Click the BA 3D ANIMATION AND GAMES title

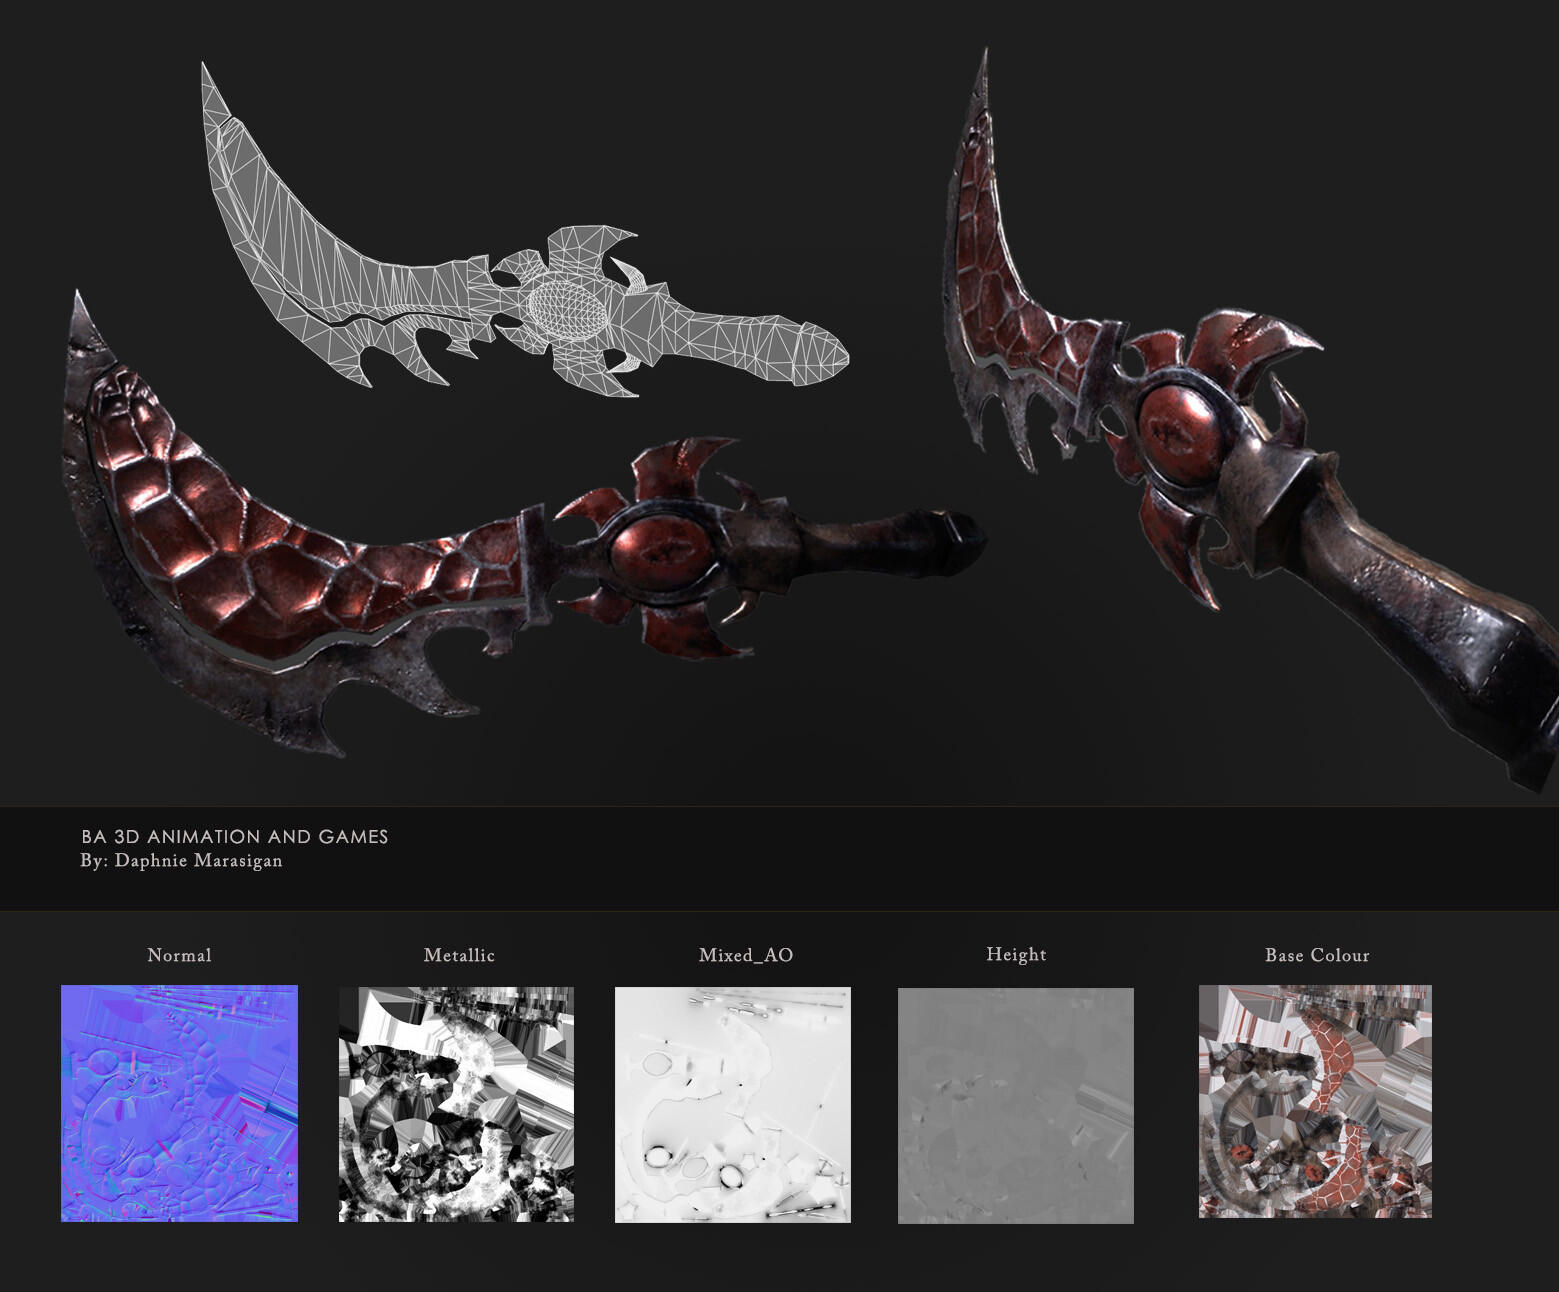235,837
